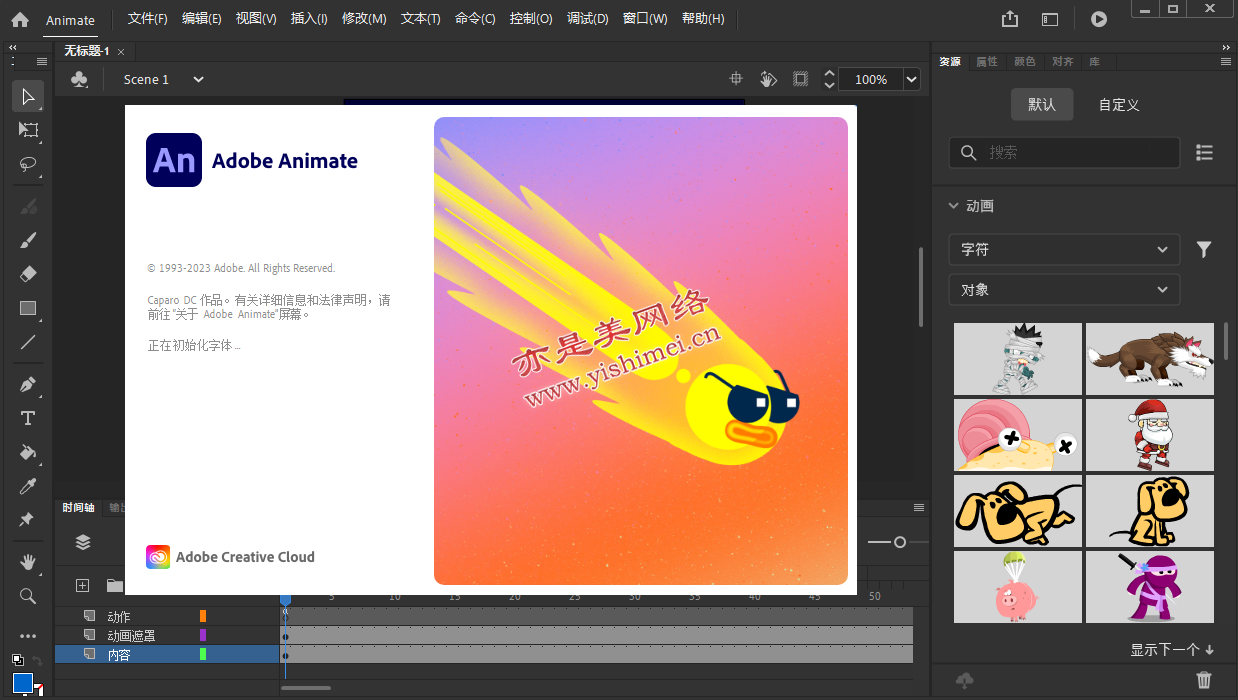The width and height of the screenshot is (1238, 700).
Task: Open the assets panel options menu
Action: (1225, 62)
